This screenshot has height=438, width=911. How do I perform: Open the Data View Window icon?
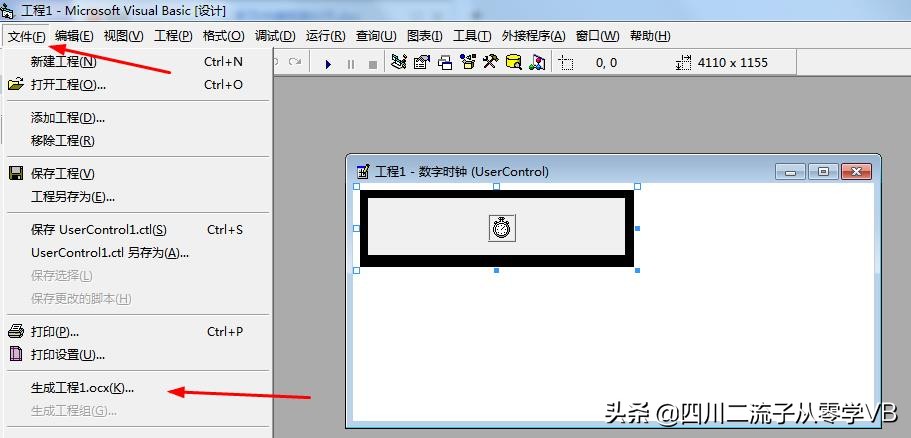pos(514,62)
